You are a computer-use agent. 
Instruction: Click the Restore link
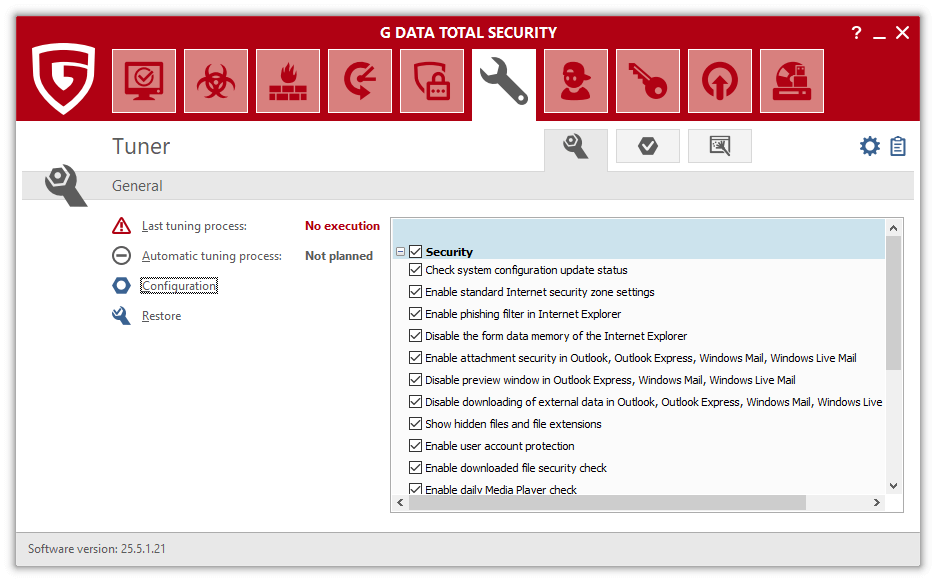pyautogui.click(x=161, y=316)
